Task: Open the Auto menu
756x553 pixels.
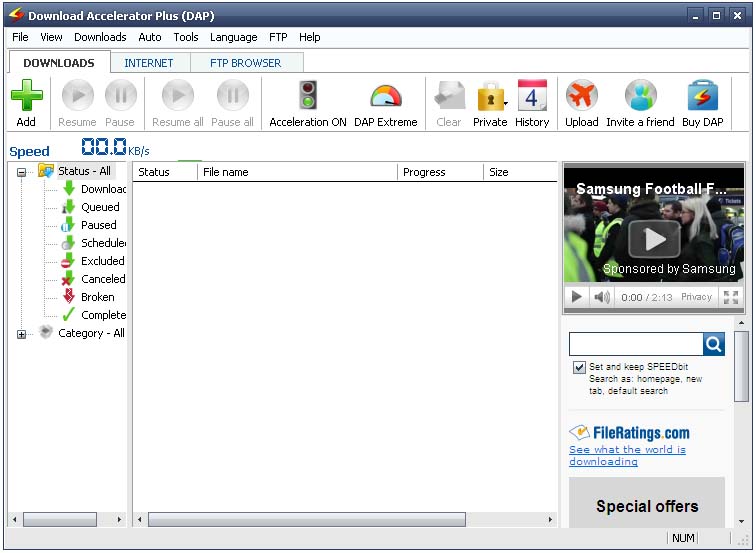Action: tap(149, 37)
